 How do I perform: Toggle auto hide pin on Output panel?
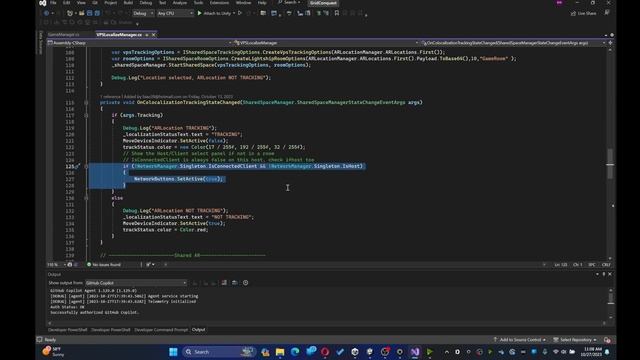[604, 274]
